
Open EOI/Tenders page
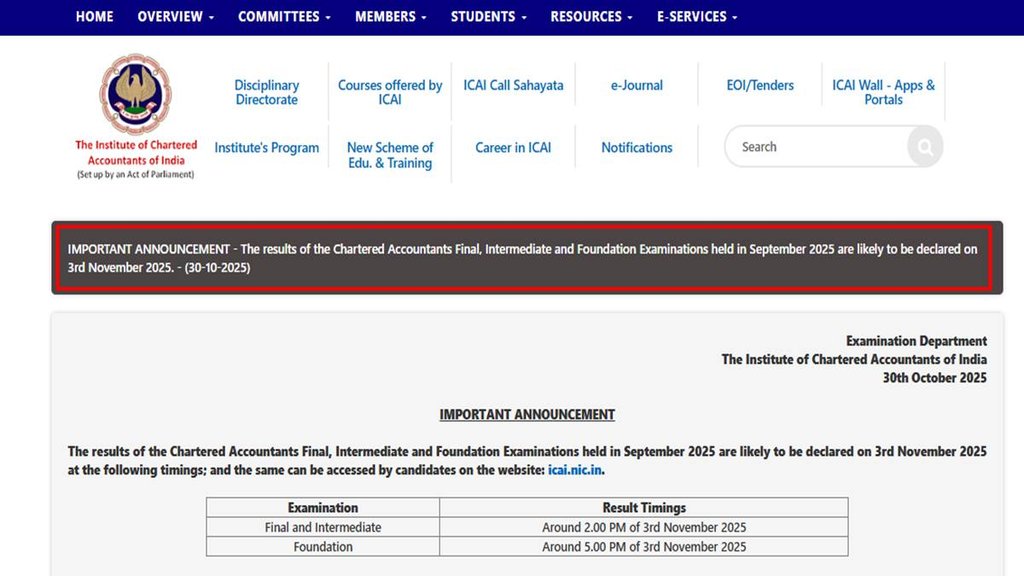pos(758,85)
